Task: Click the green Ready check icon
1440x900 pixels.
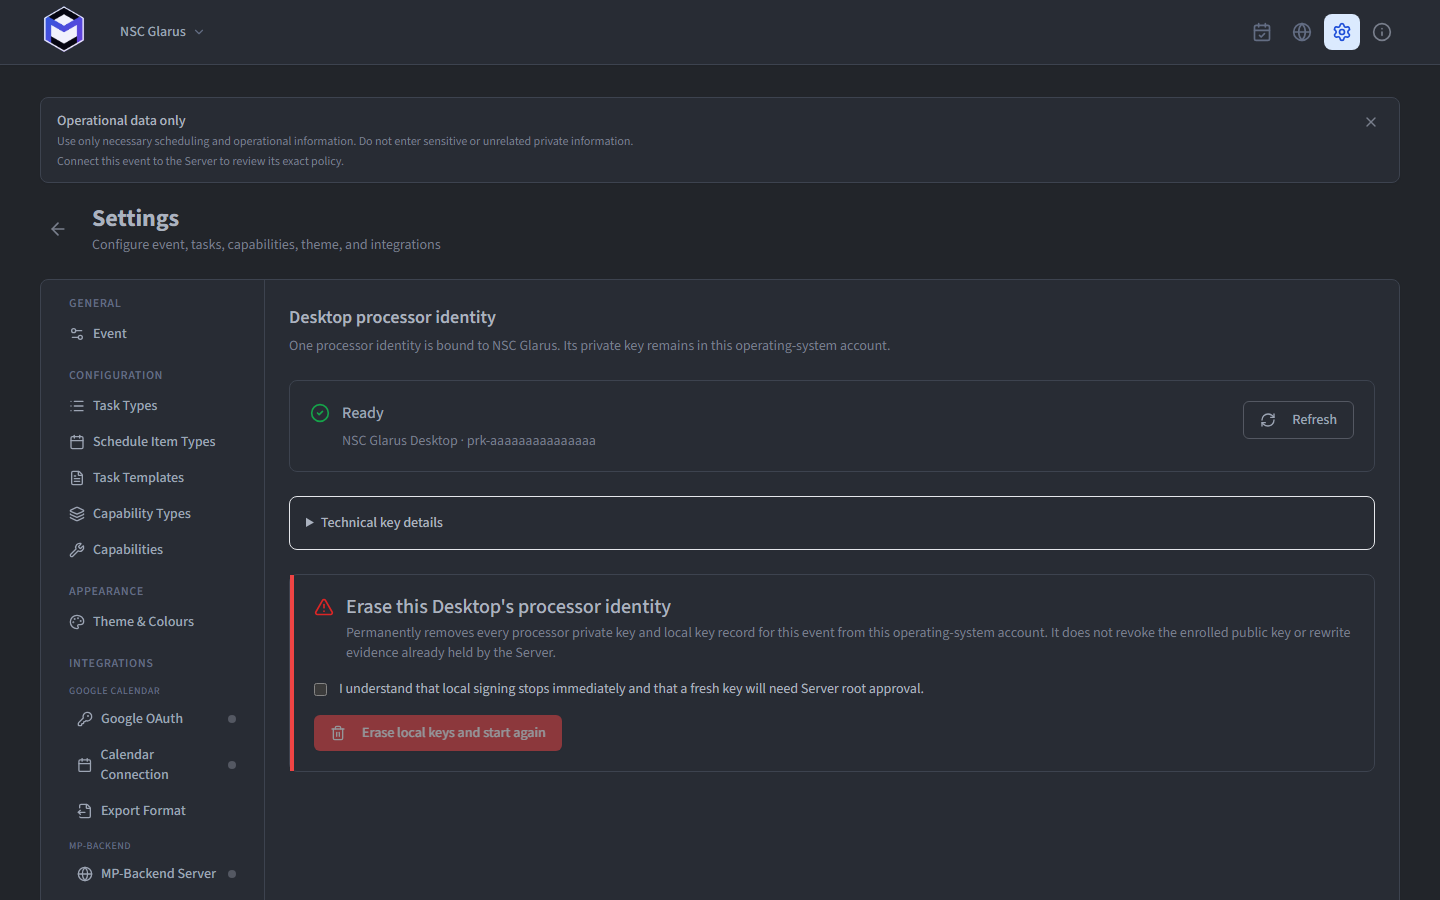Action: click(x=320, y=413)
